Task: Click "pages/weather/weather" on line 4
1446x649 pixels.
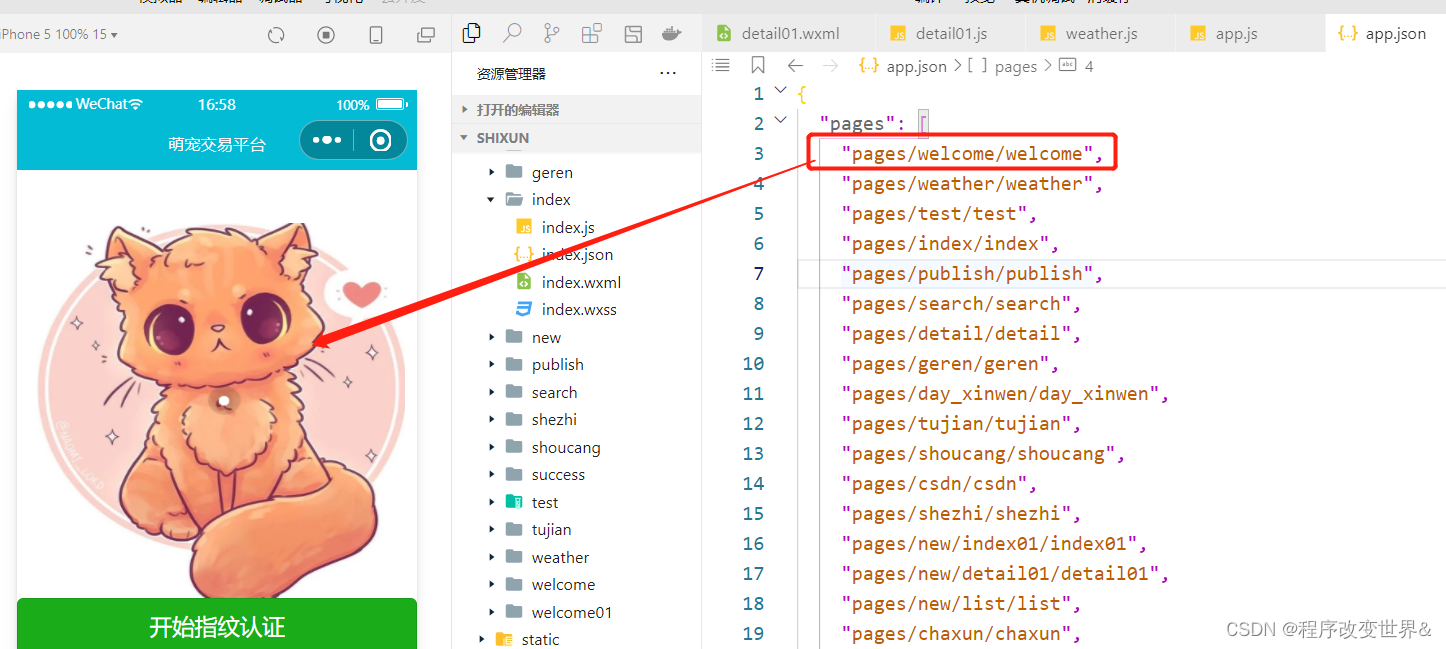Action: pyautogui.click(x=967, y=184)
